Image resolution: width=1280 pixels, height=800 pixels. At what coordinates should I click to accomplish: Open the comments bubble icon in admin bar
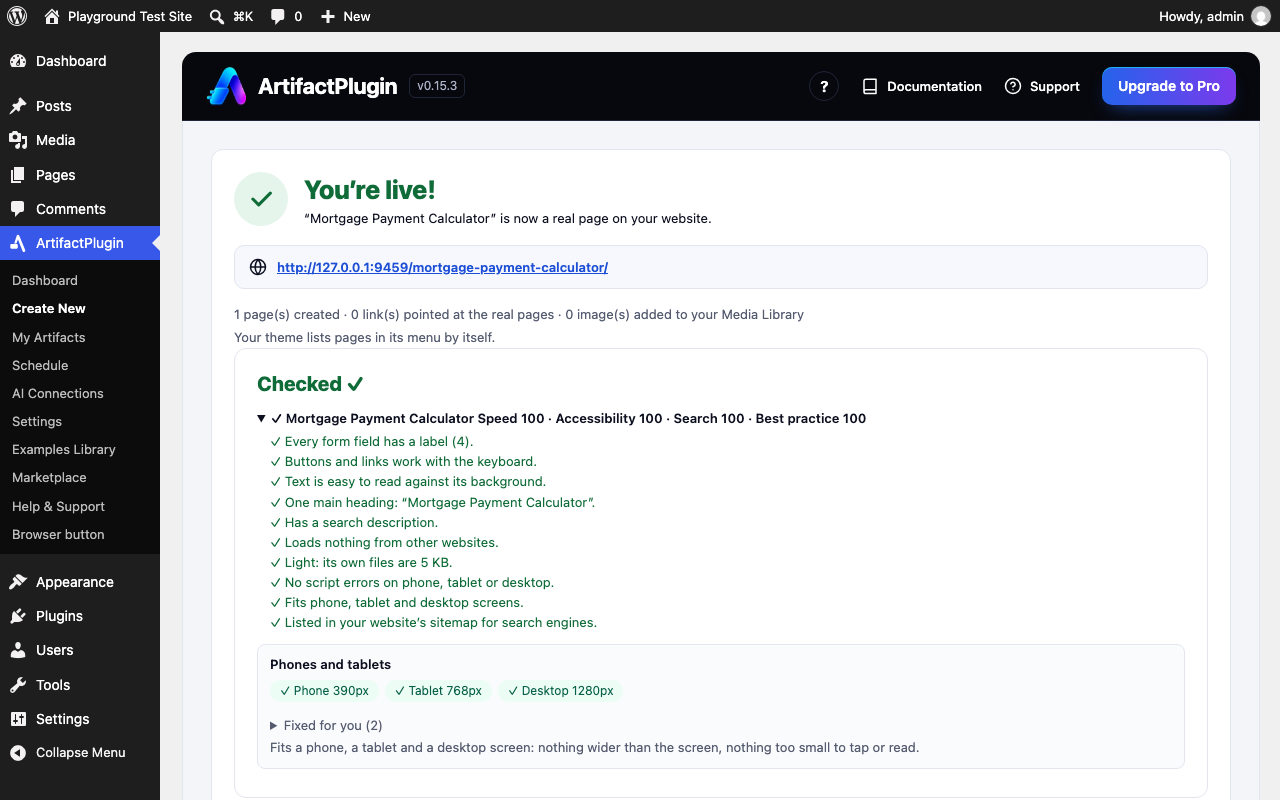278,16
